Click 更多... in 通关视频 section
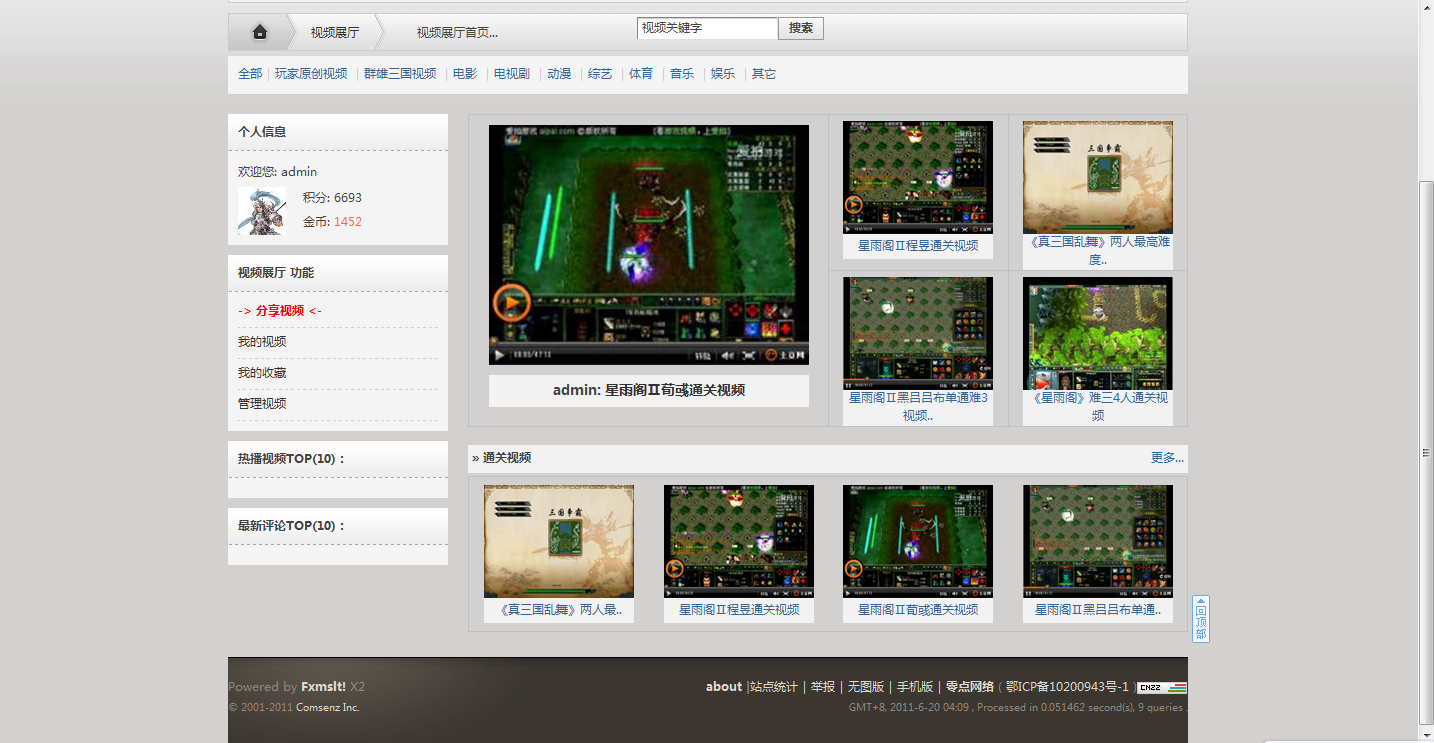Viewport: 1434px width, 743px height. (x=1167, y=458)
